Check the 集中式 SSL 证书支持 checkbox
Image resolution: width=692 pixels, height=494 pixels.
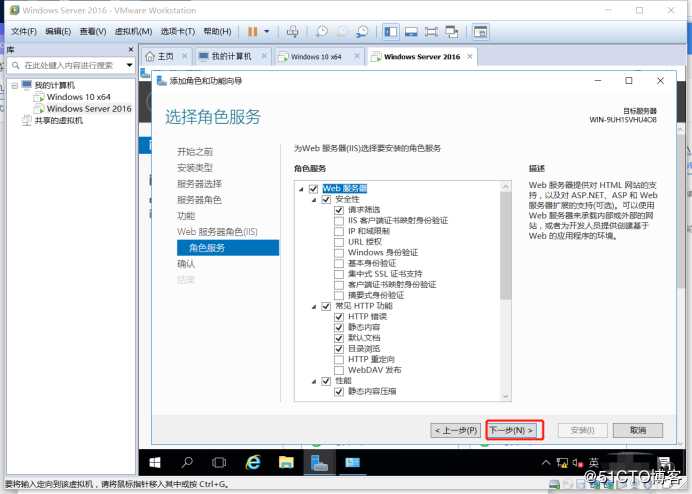(x=339, y=274)
